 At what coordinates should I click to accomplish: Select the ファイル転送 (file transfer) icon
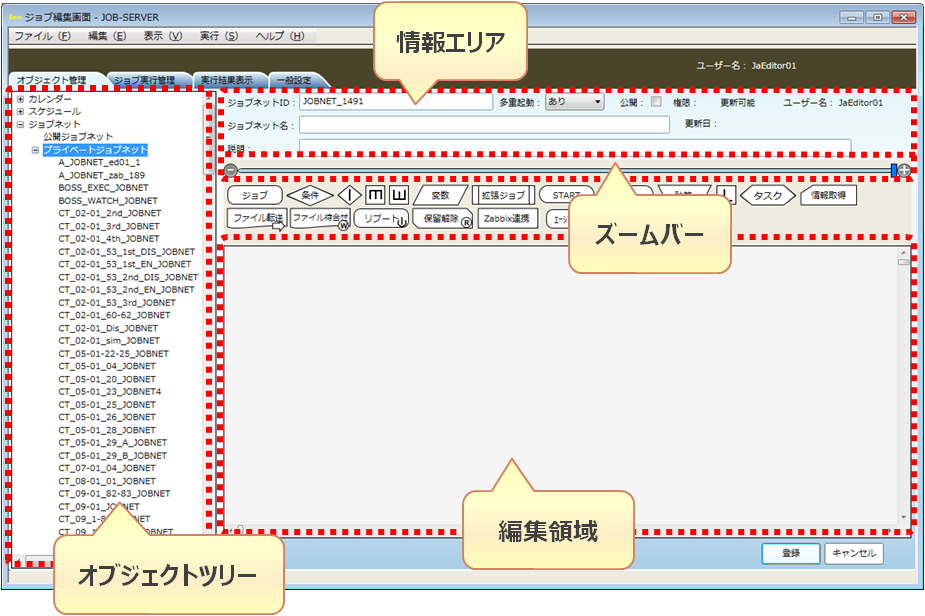(x=257, y=218)
